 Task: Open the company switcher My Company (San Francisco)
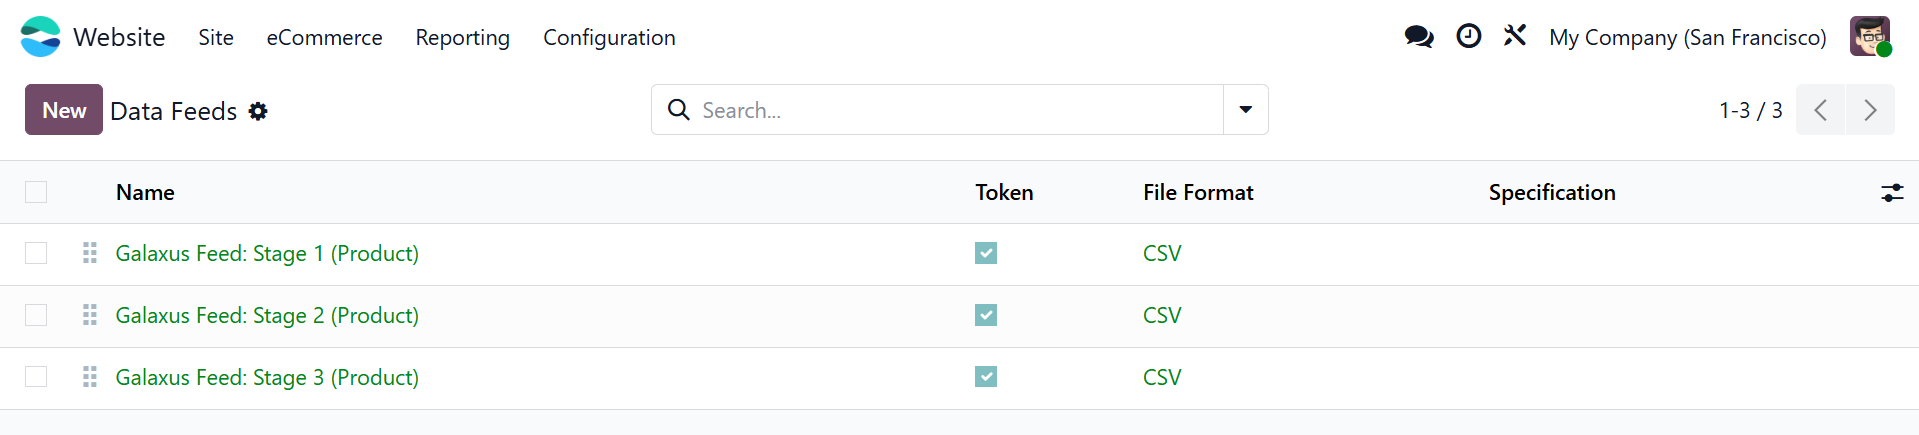click(1688, 37)
